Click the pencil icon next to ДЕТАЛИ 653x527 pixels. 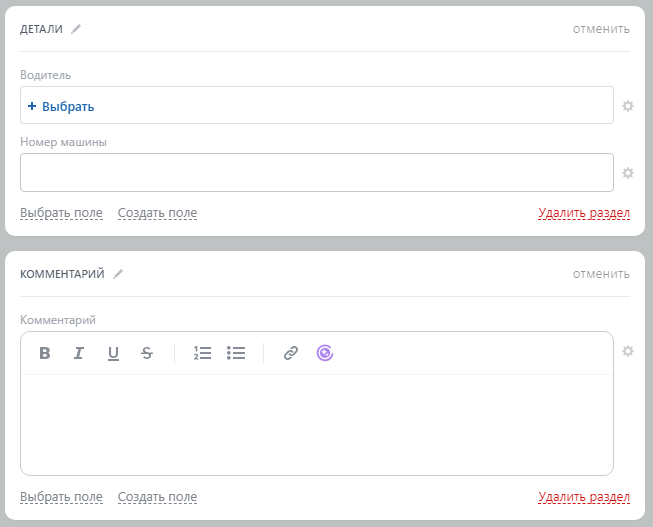(x=76, y=29)
